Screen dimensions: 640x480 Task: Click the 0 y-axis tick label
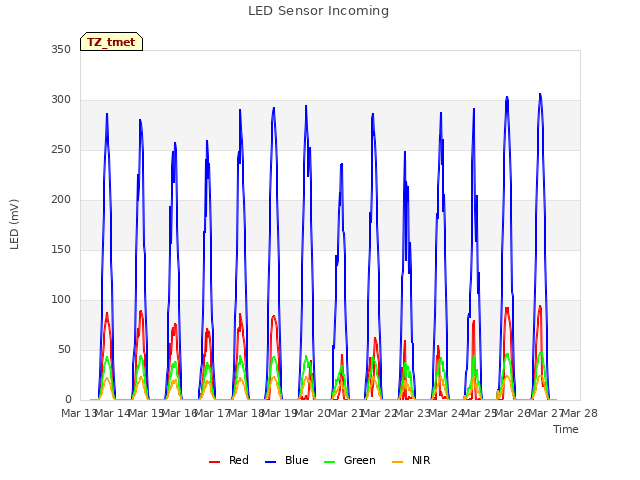[x=68, y=400]
